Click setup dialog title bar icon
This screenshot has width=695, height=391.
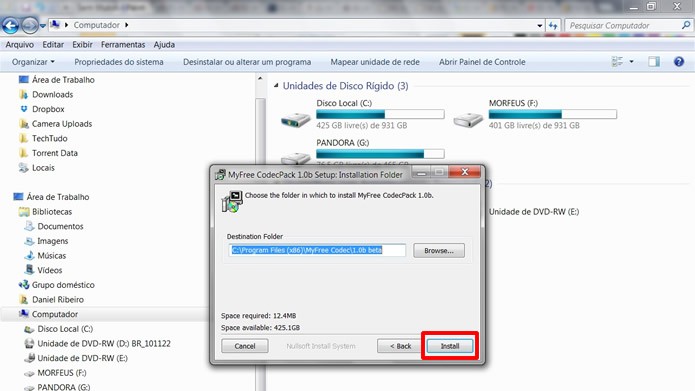click(220, 175)
